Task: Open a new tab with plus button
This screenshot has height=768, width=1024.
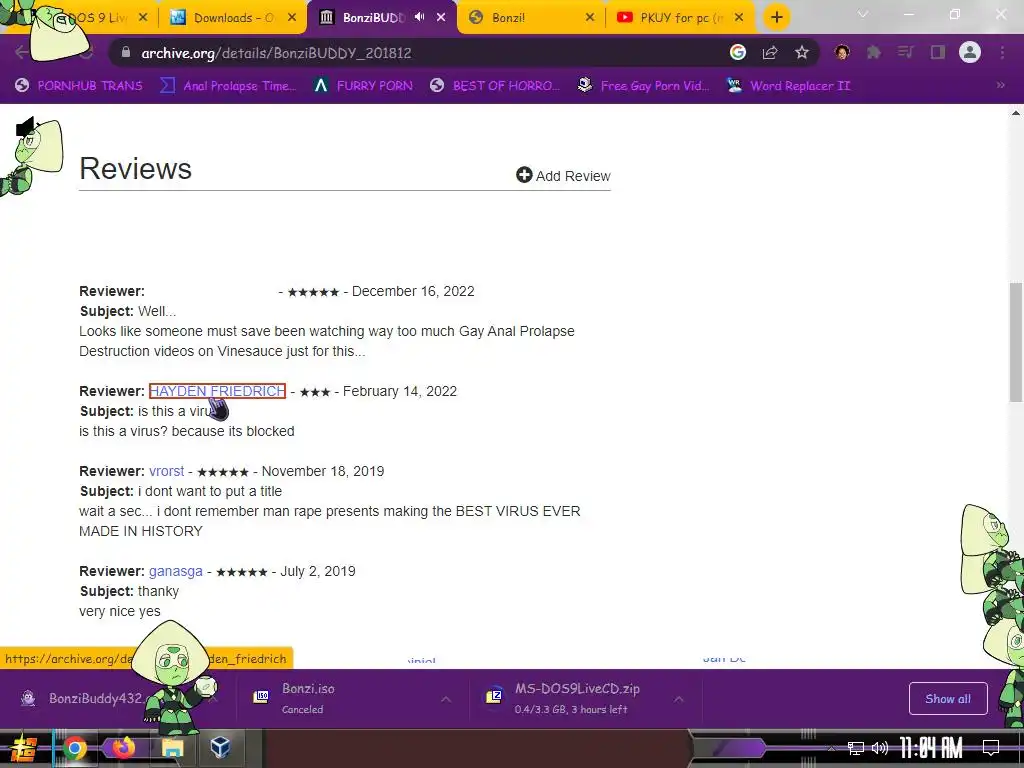Action: 776,18
